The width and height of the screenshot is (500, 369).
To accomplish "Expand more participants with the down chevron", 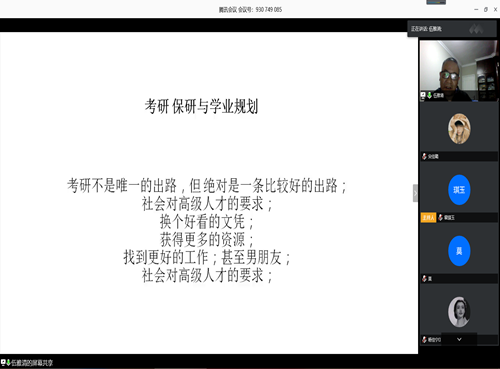I will pos(459,339).
